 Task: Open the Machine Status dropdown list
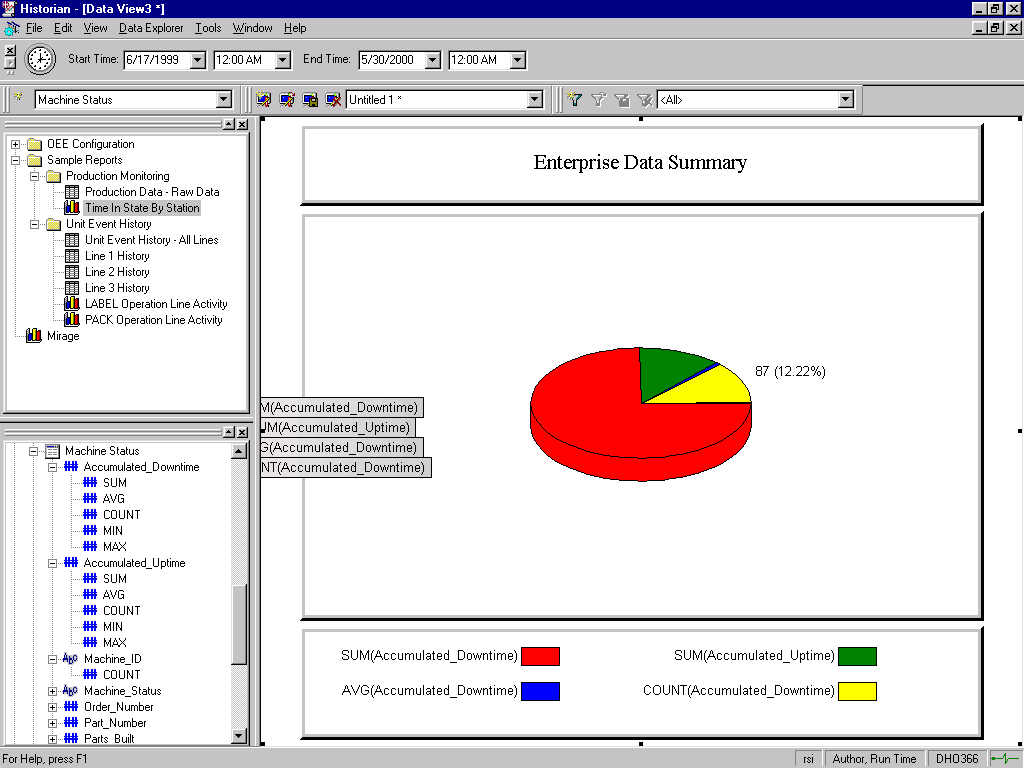(224, 100)
